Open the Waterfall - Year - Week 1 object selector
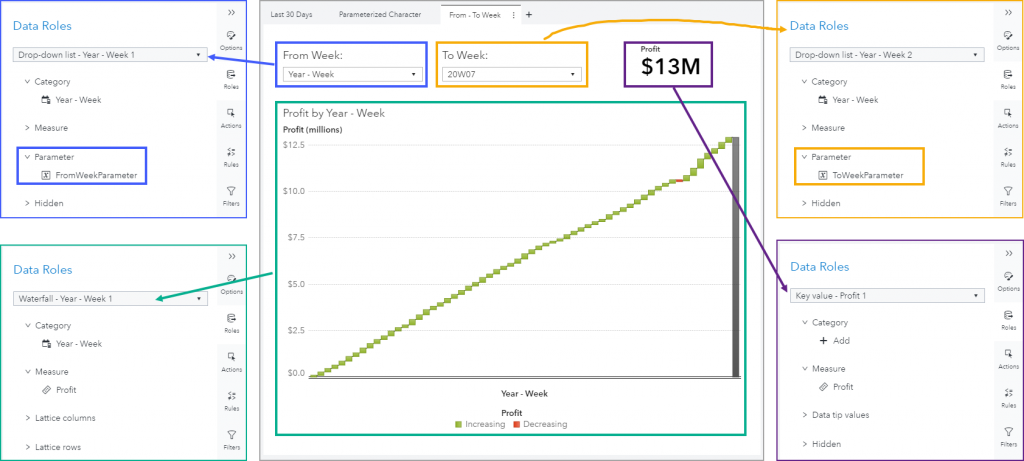Screen dimensions: 1024x461 (110, 298)
